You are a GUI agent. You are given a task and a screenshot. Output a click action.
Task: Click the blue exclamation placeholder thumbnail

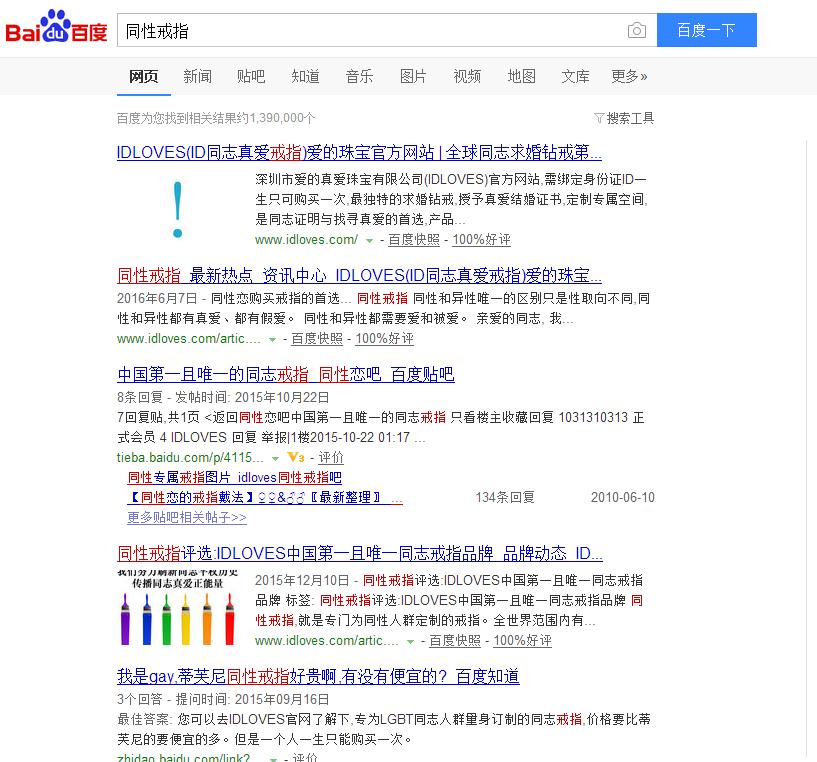178,210
